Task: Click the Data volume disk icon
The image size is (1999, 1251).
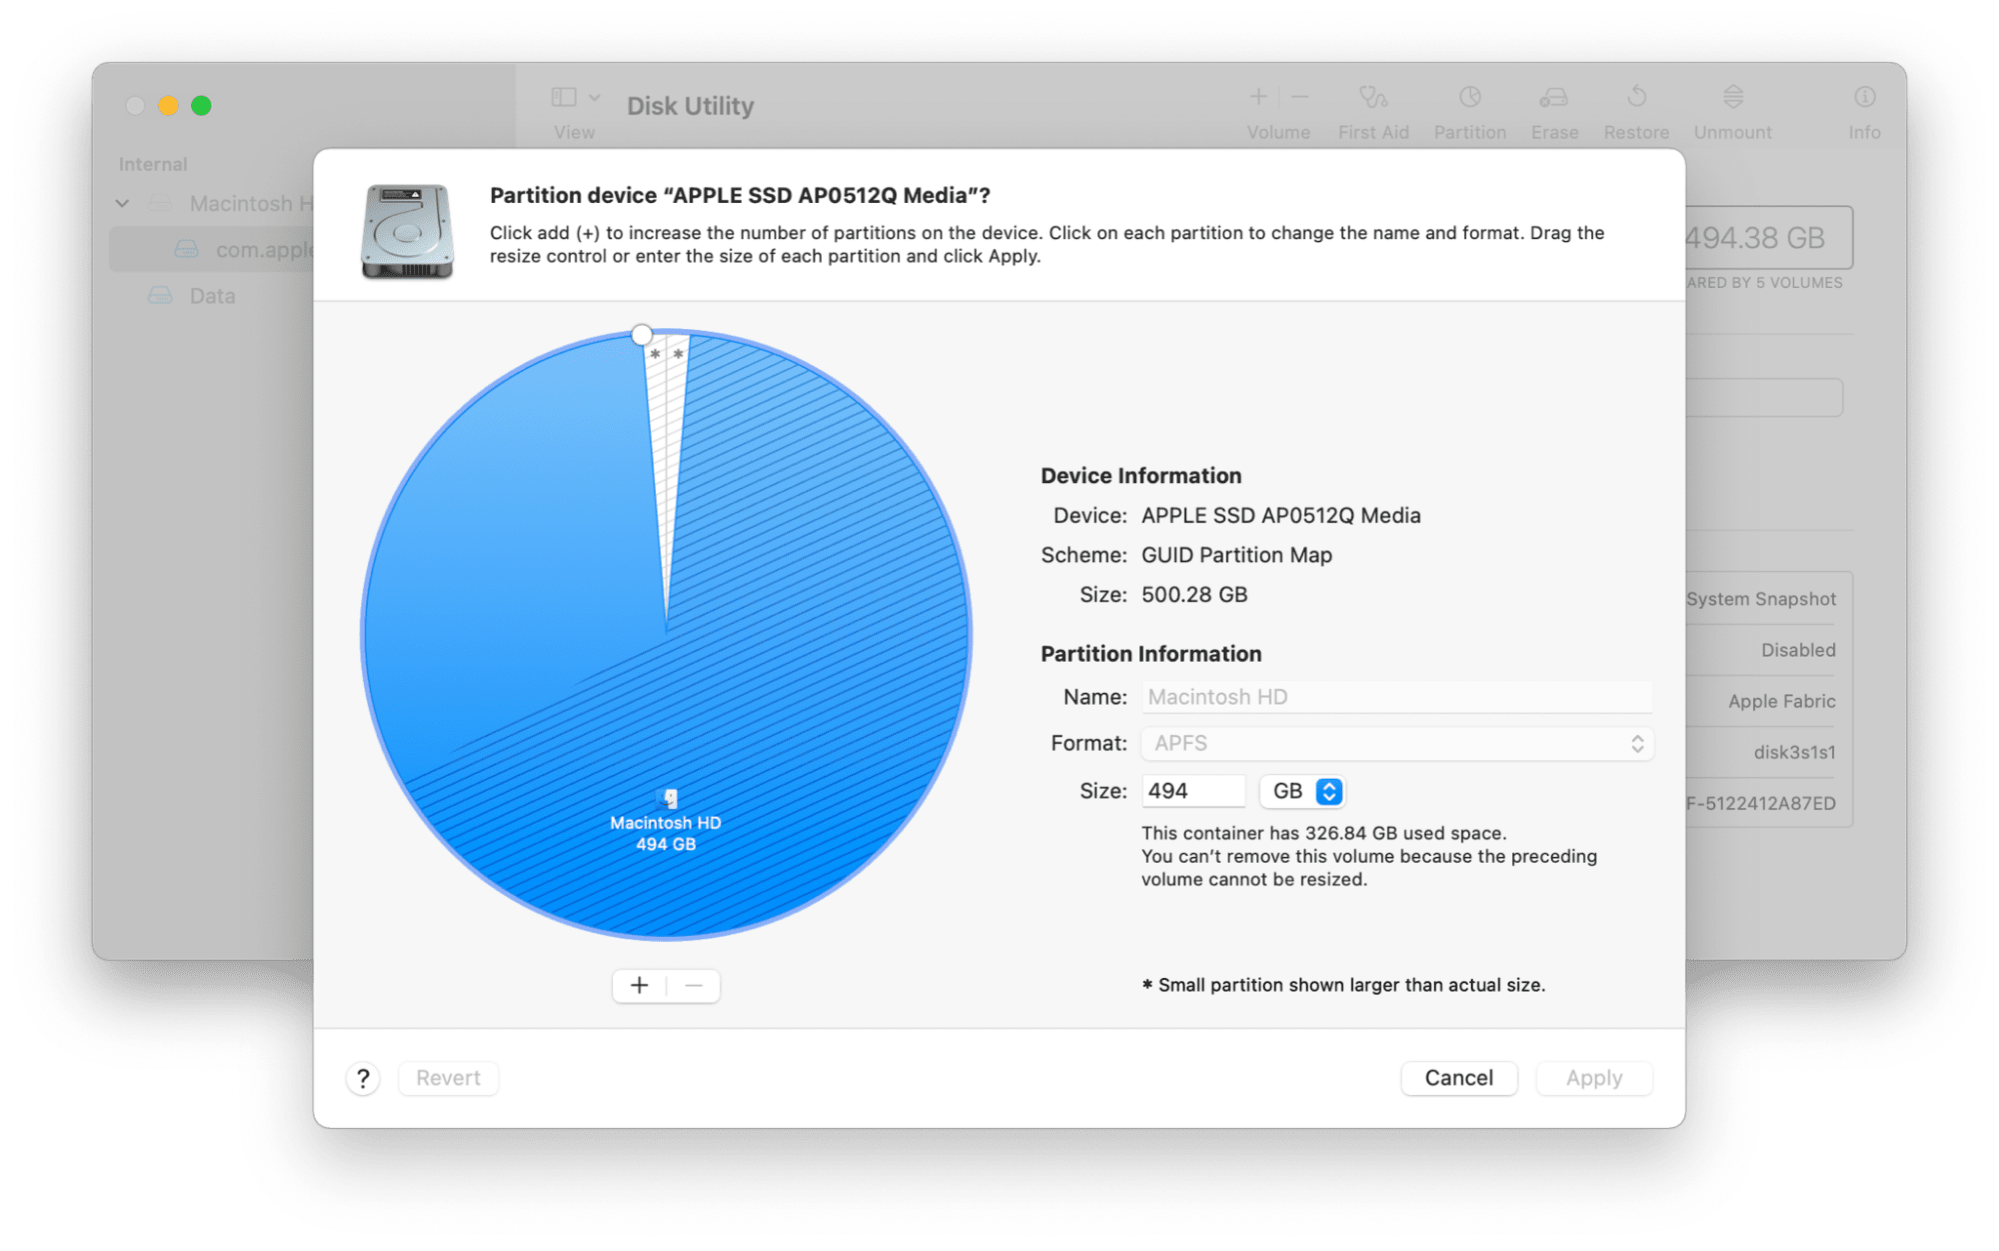Action: [160, 296]
